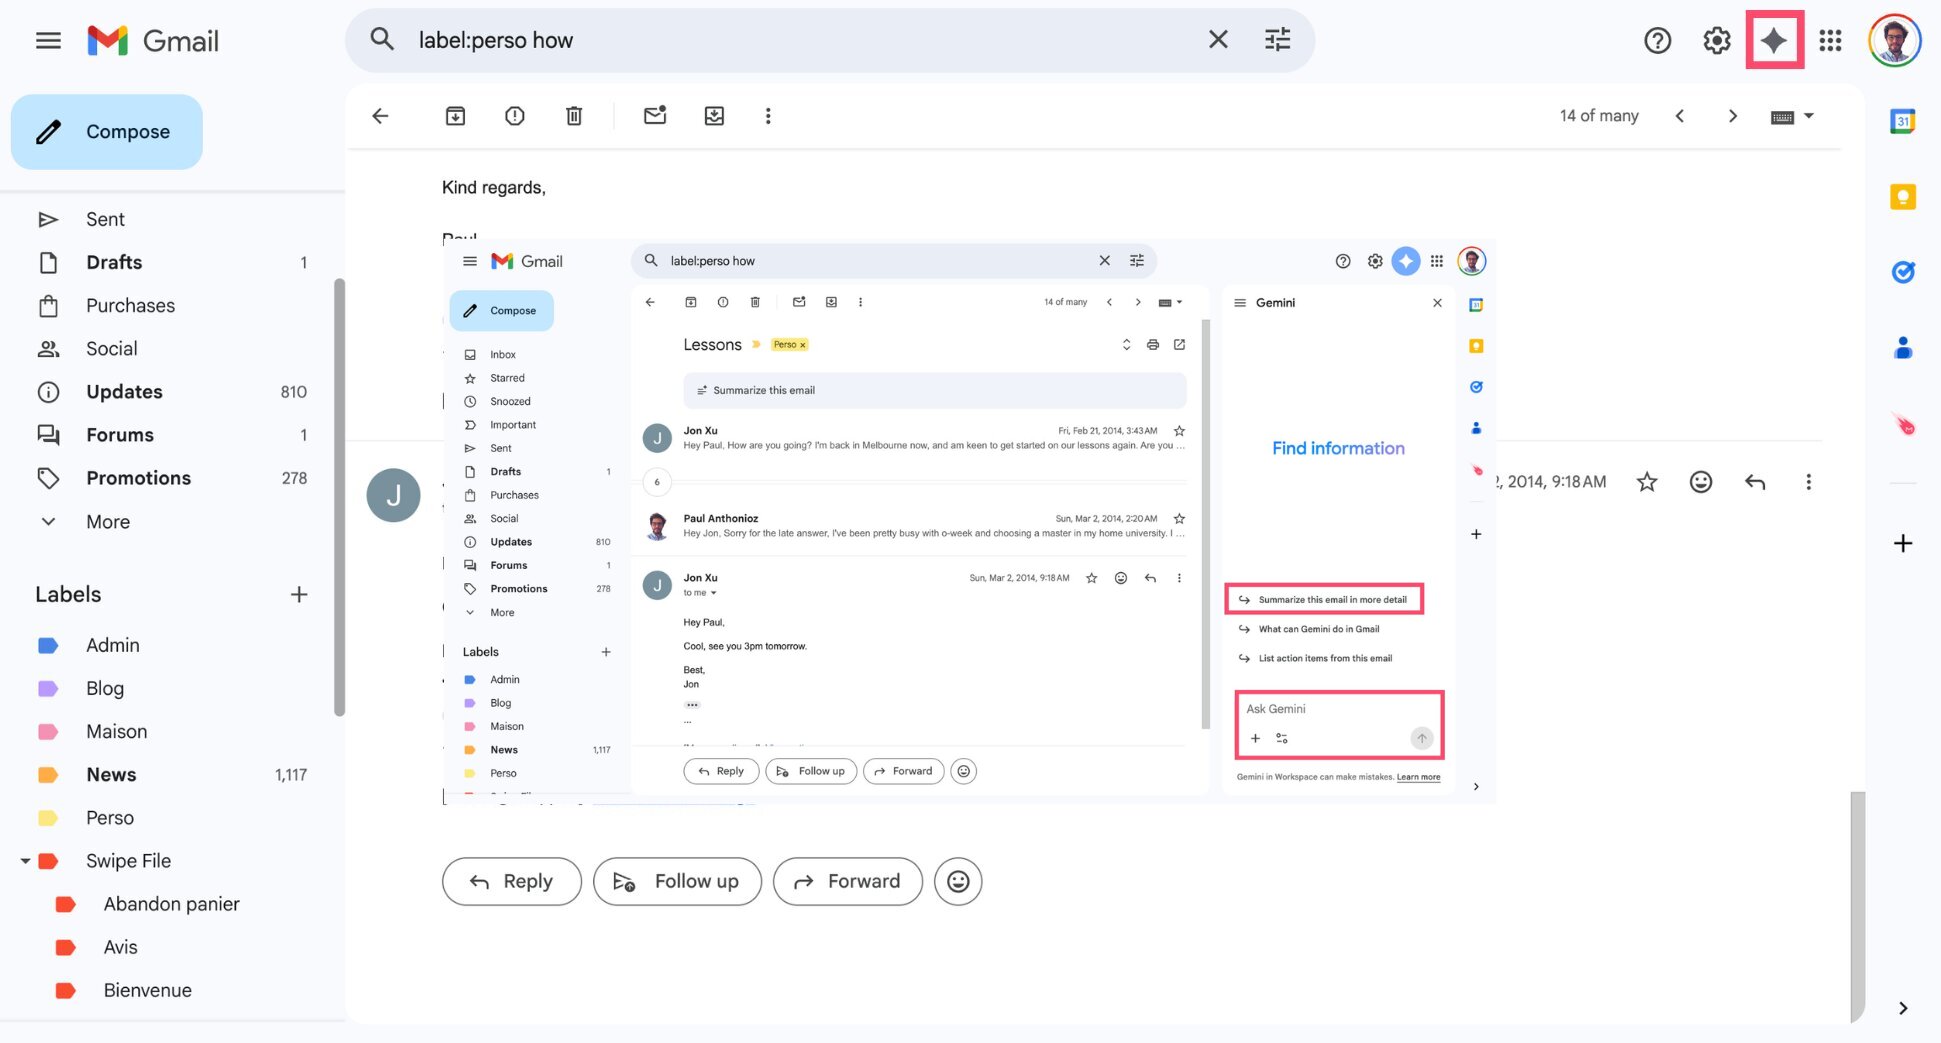Click the Compose button
This screenshot has height=1043, width=1941.
[107, 132]
